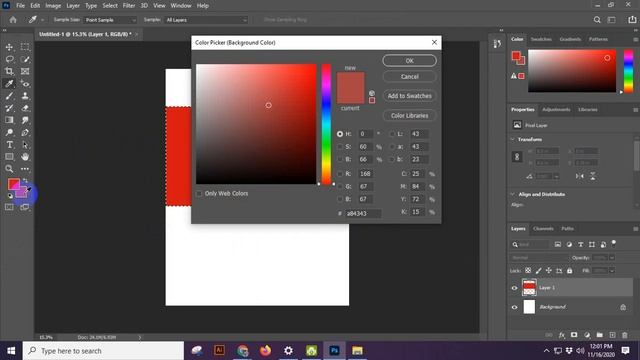Screen dimensions: 640x360
Task: Click the Share icon at top right
Action: pos(632,20)
